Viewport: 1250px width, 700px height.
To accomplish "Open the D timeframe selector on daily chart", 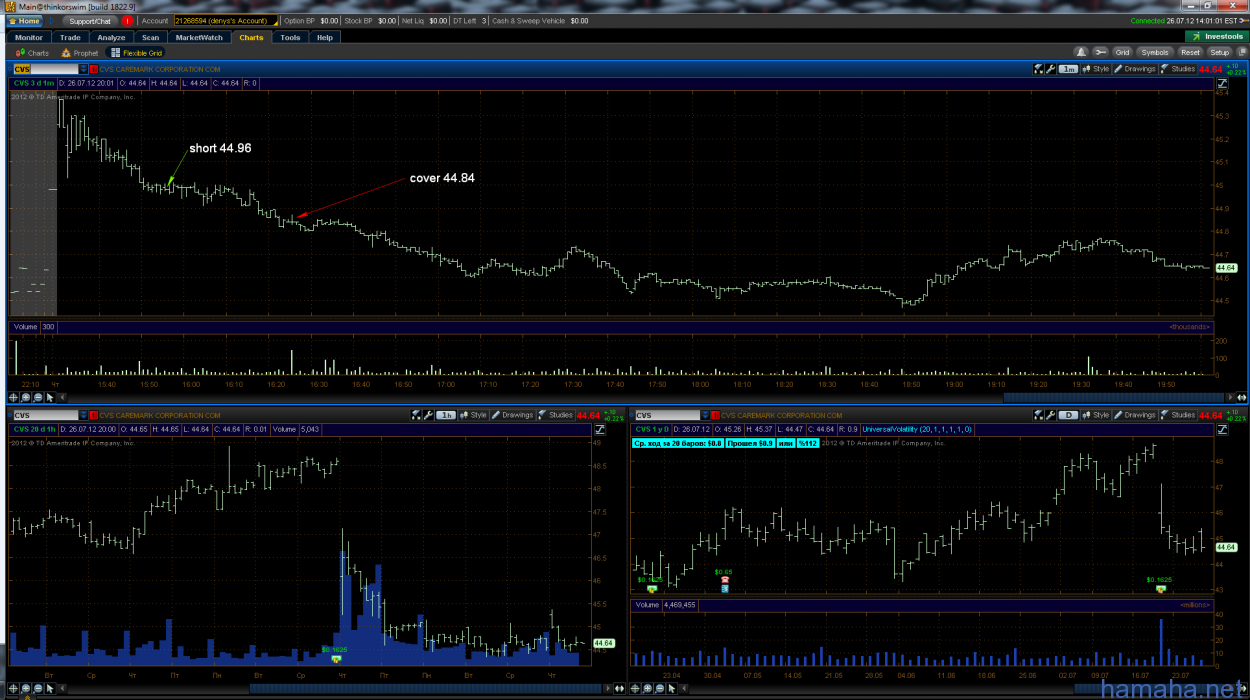I will 1068,415.
